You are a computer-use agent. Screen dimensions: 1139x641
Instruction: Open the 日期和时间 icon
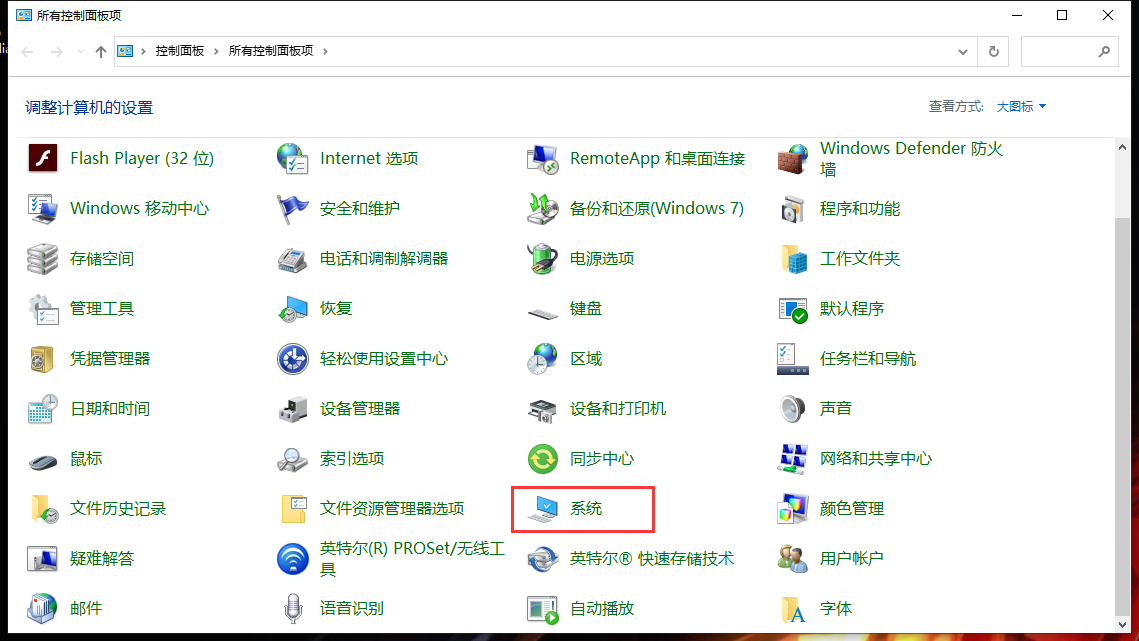(x=43, y=408)
